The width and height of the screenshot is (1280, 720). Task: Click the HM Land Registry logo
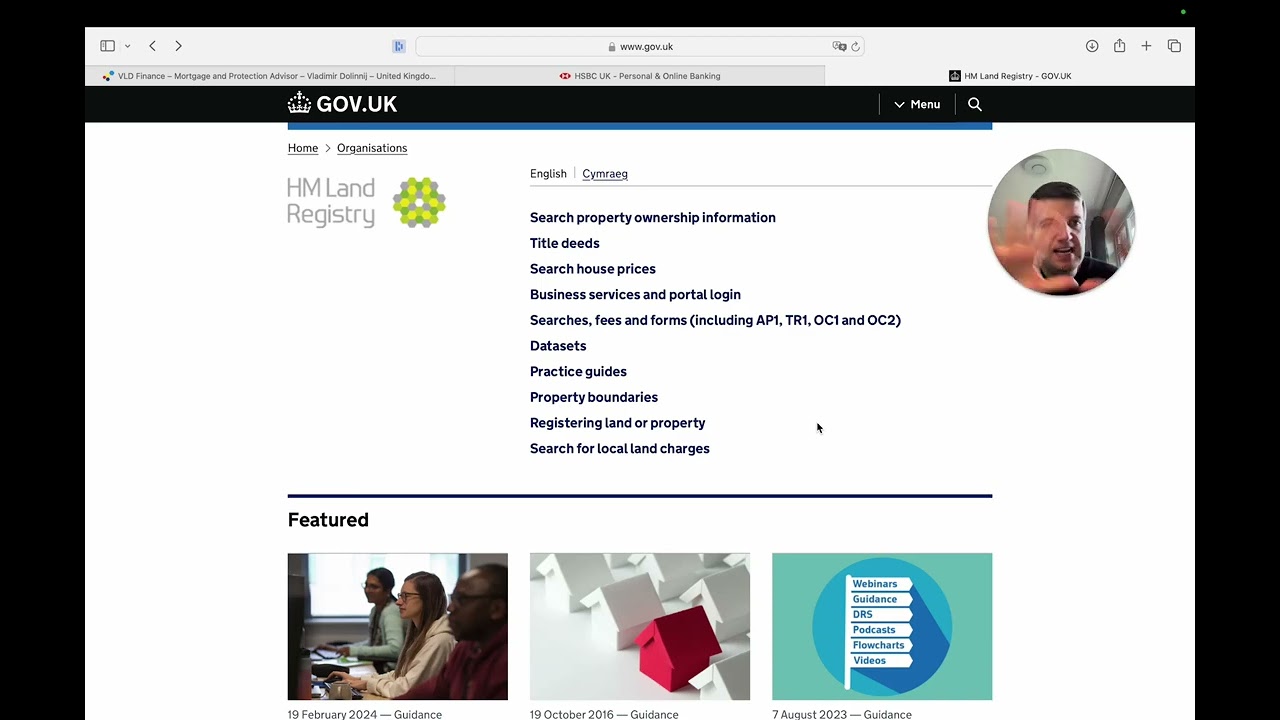[x=366, y=202]
